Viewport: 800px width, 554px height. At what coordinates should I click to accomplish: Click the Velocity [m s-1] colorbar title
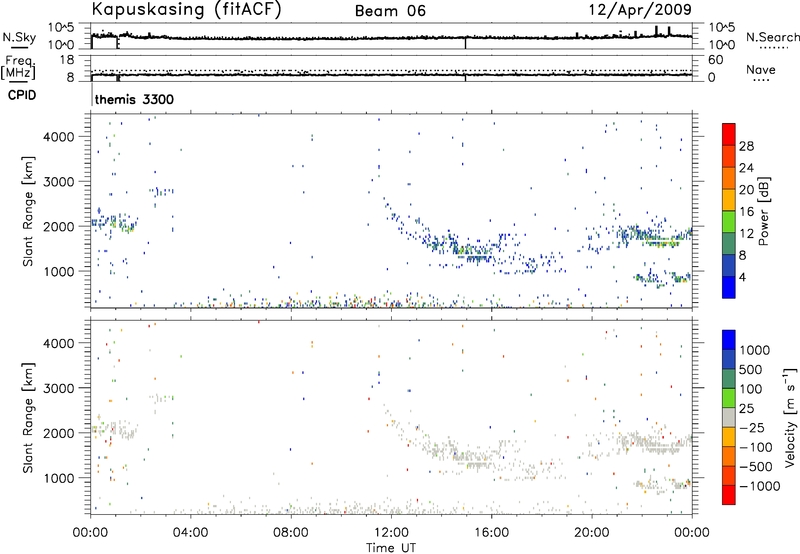tap(790, 417)
